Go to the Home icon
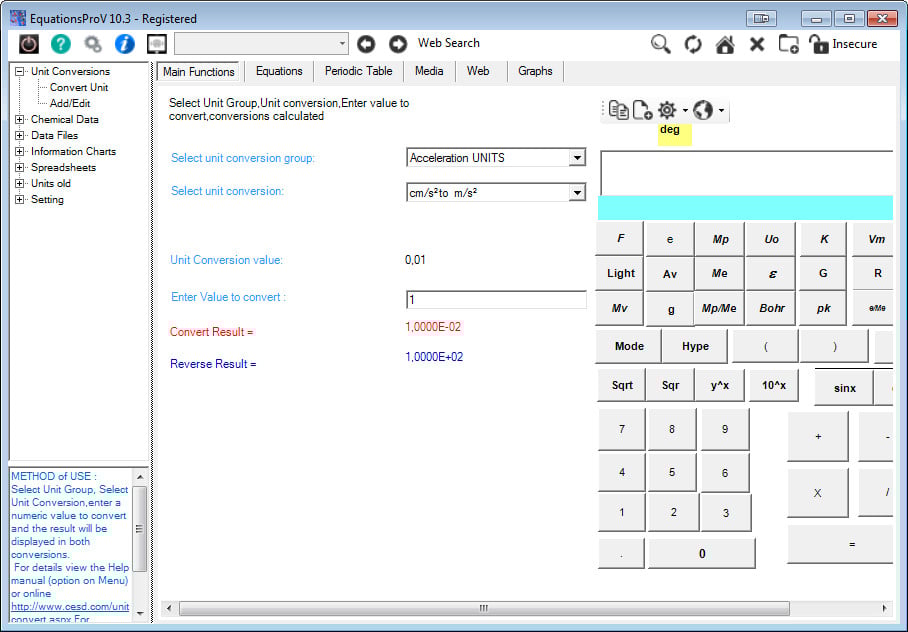The height and width of the screenshot is (632, 908). pos(725,44)
